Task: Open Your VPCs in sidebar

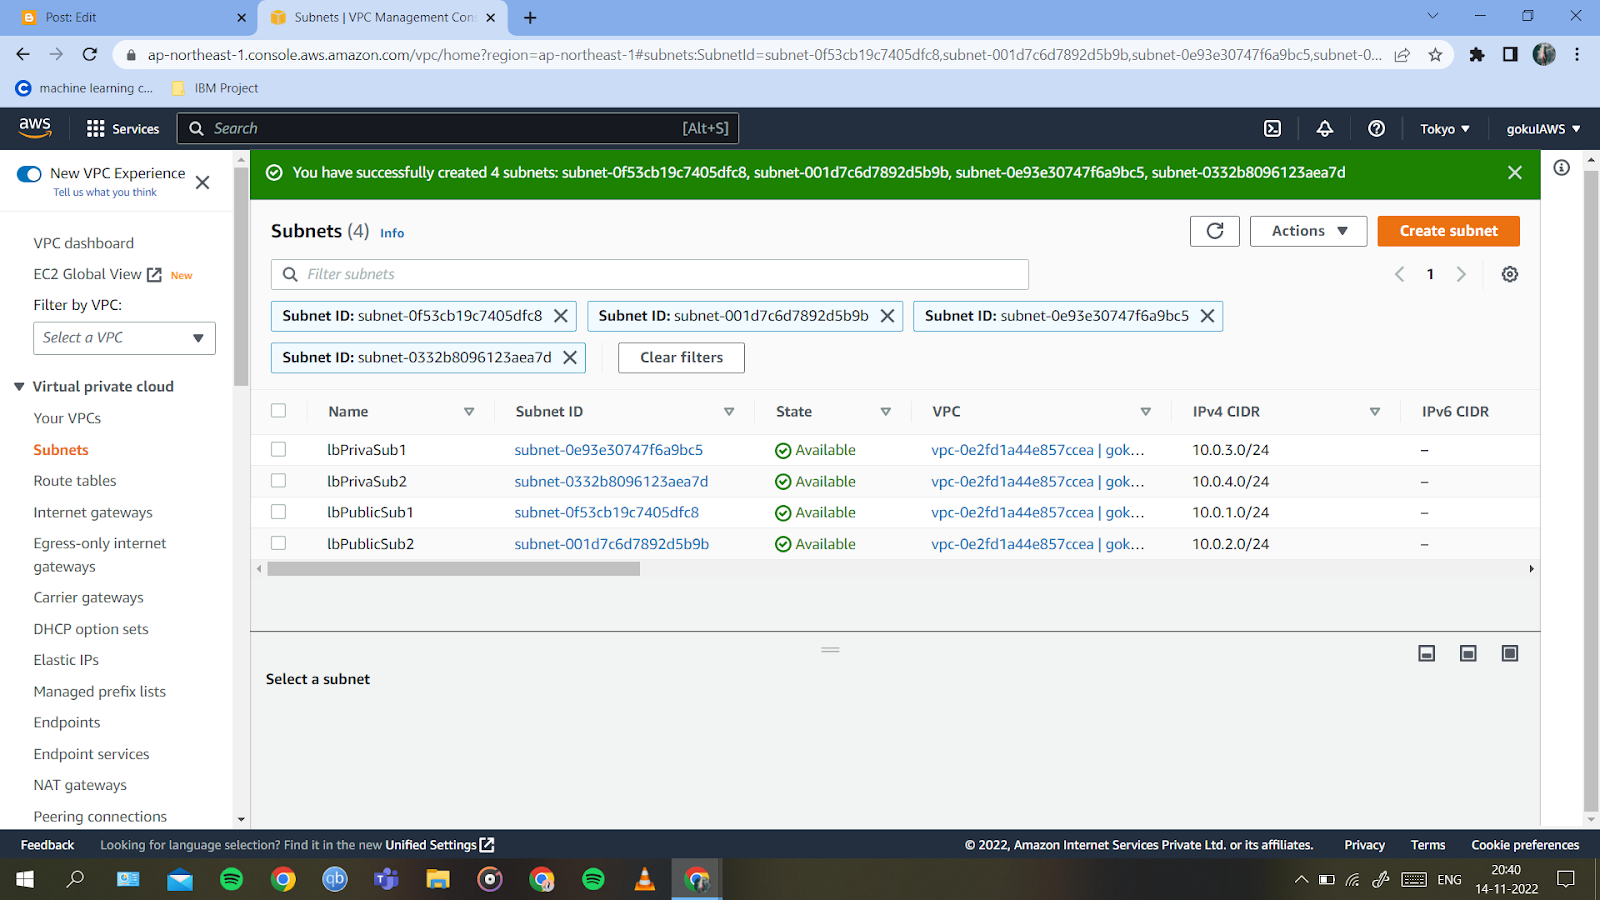Action: (x=67, y=418)
